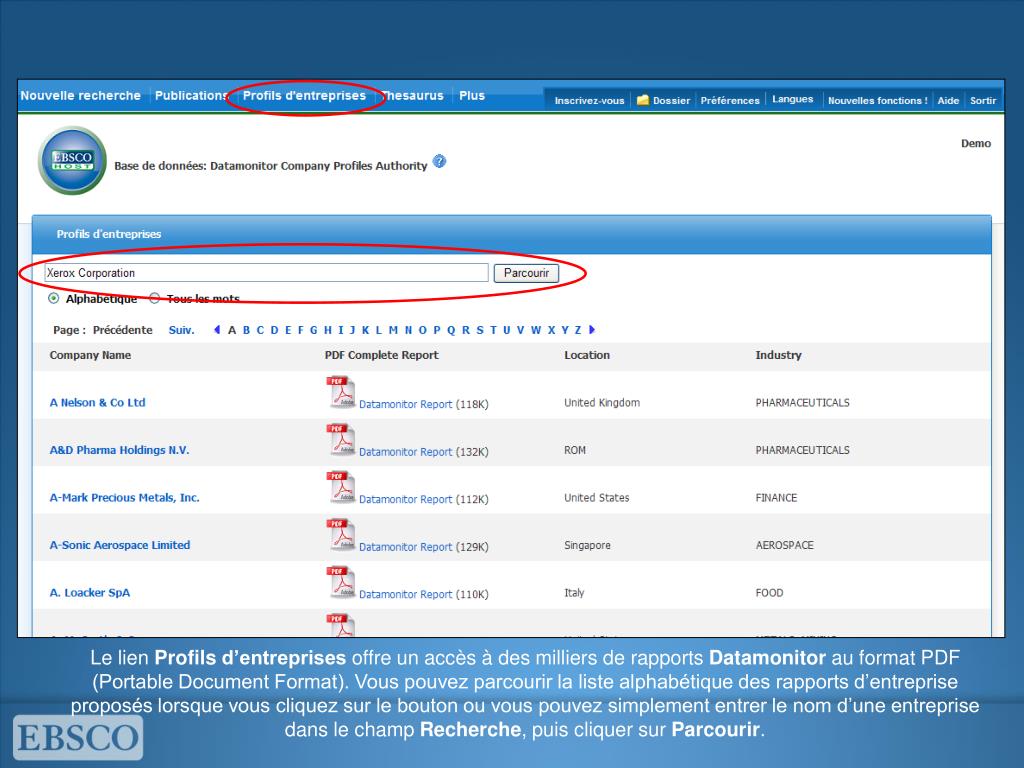Image resolution: width=1024 pixels, height=768 pixels.
Task: Jump to letter Z in alphabet list
Action: (x=578, y=330)
